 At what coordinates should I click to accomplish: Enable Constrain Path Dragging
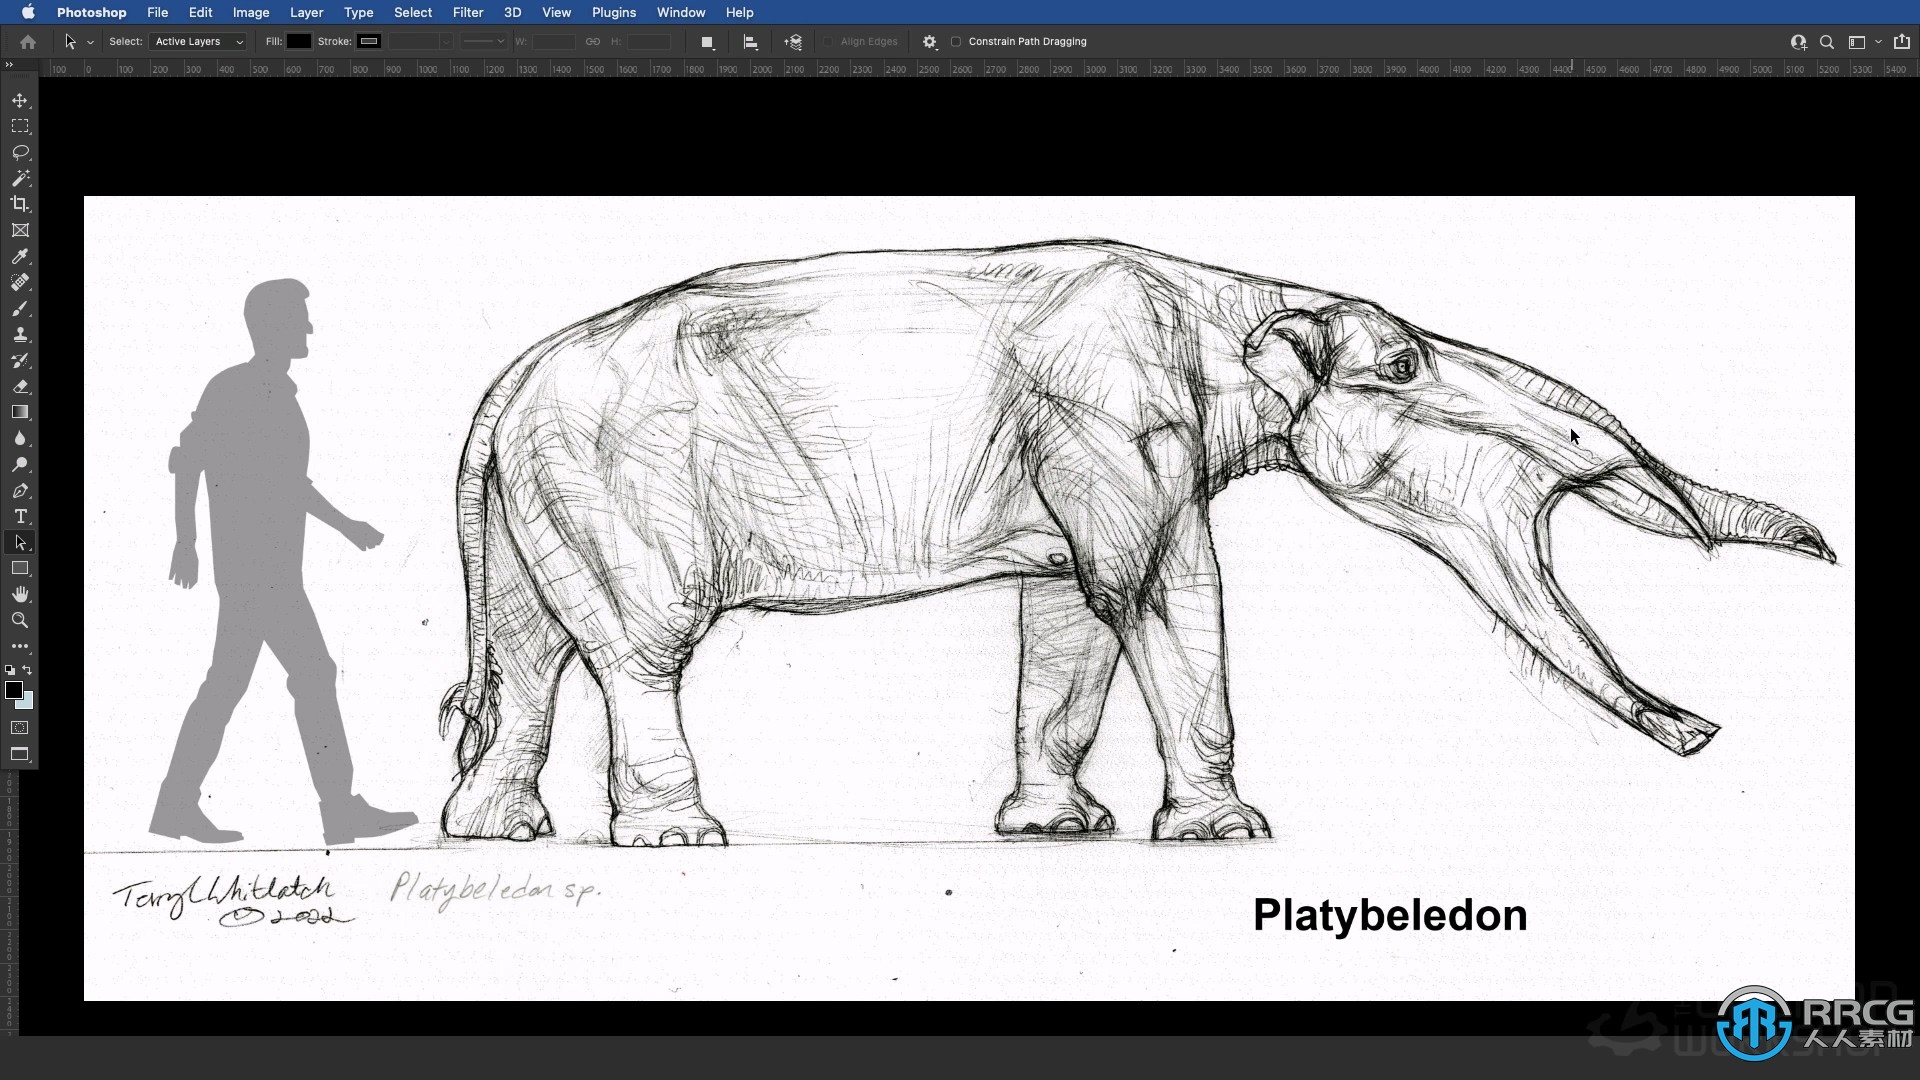pyautogui.click(x=956, y=42)
